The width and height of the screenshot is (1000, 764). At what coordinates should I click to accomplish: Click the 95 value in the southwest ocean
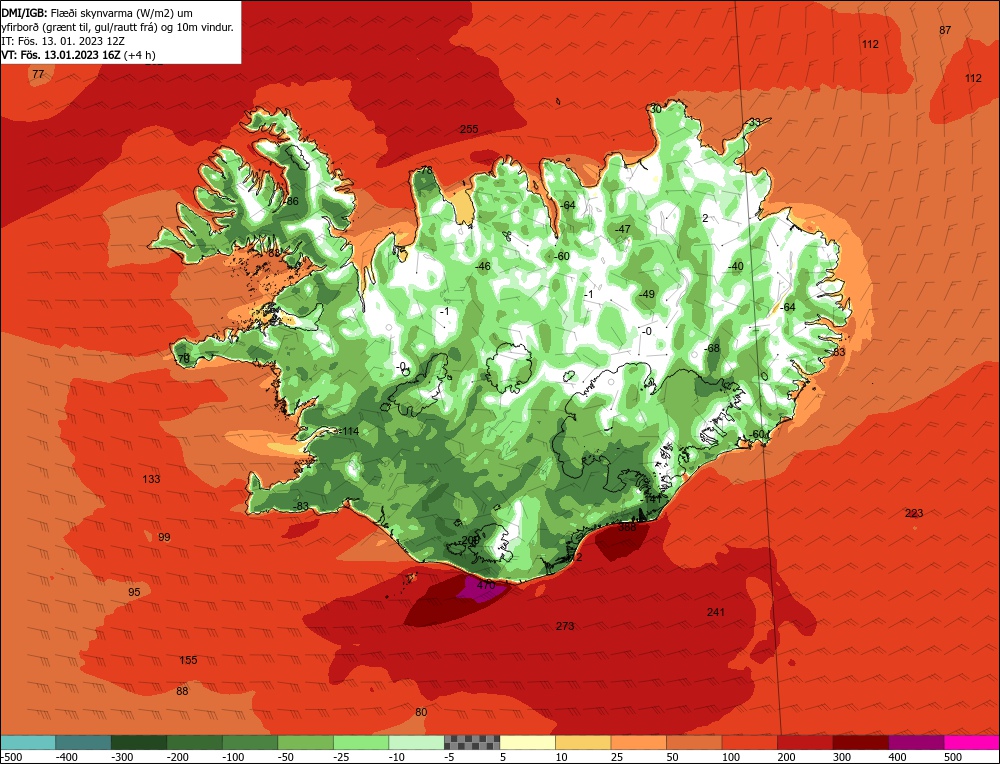[134, 592]
